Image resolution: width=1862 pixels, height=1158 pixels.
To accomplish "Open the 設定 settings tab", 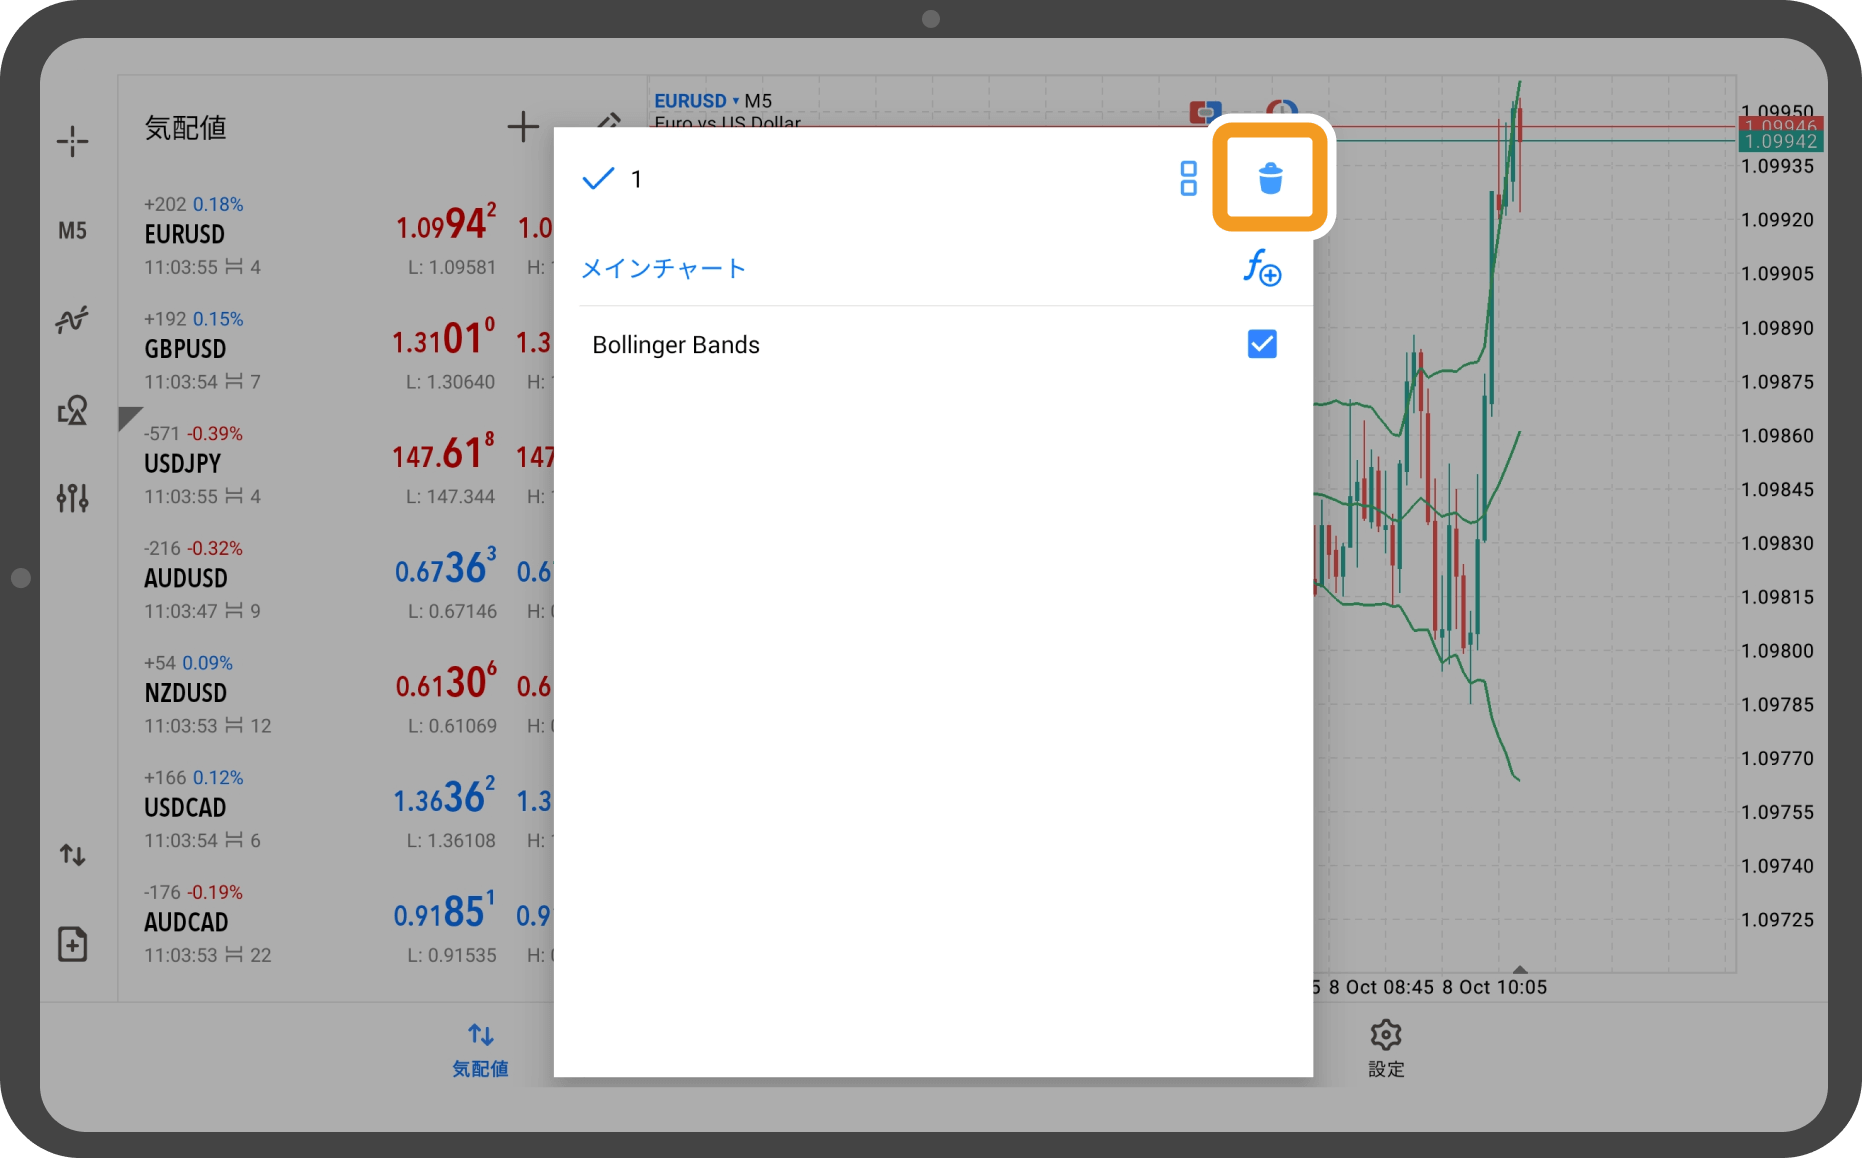I will 1386,1050.
